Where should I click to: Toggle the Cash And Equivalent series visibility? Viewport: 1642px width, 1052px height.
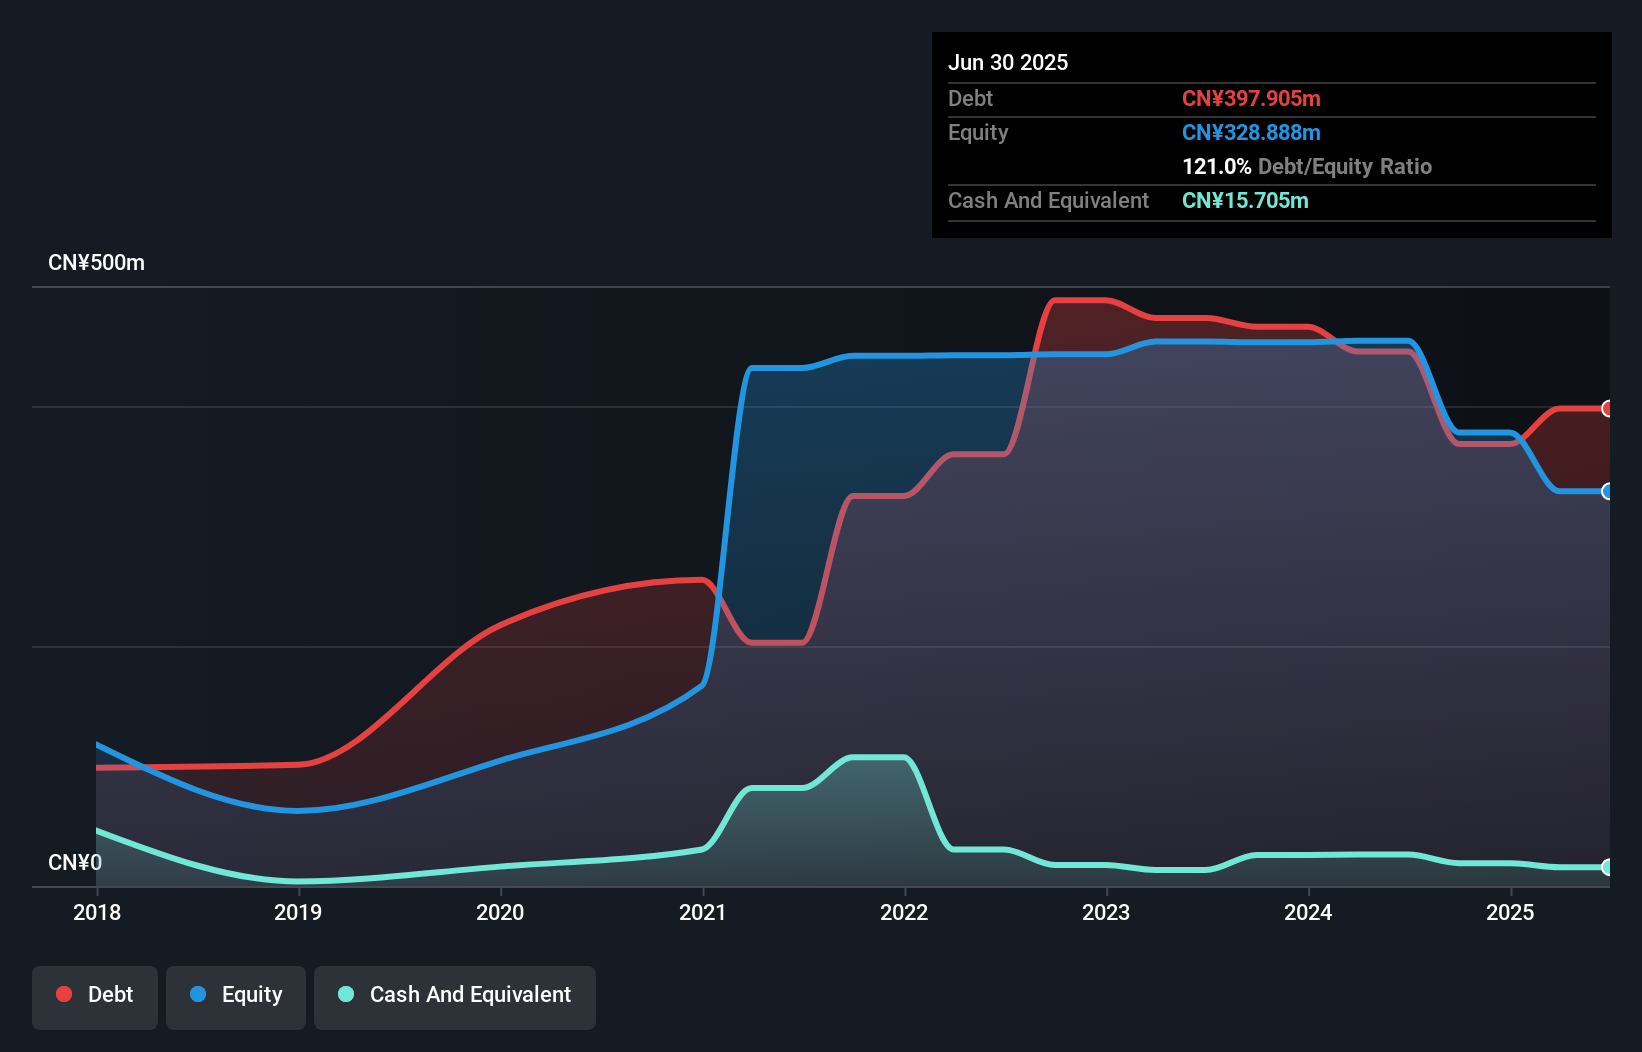455,995
